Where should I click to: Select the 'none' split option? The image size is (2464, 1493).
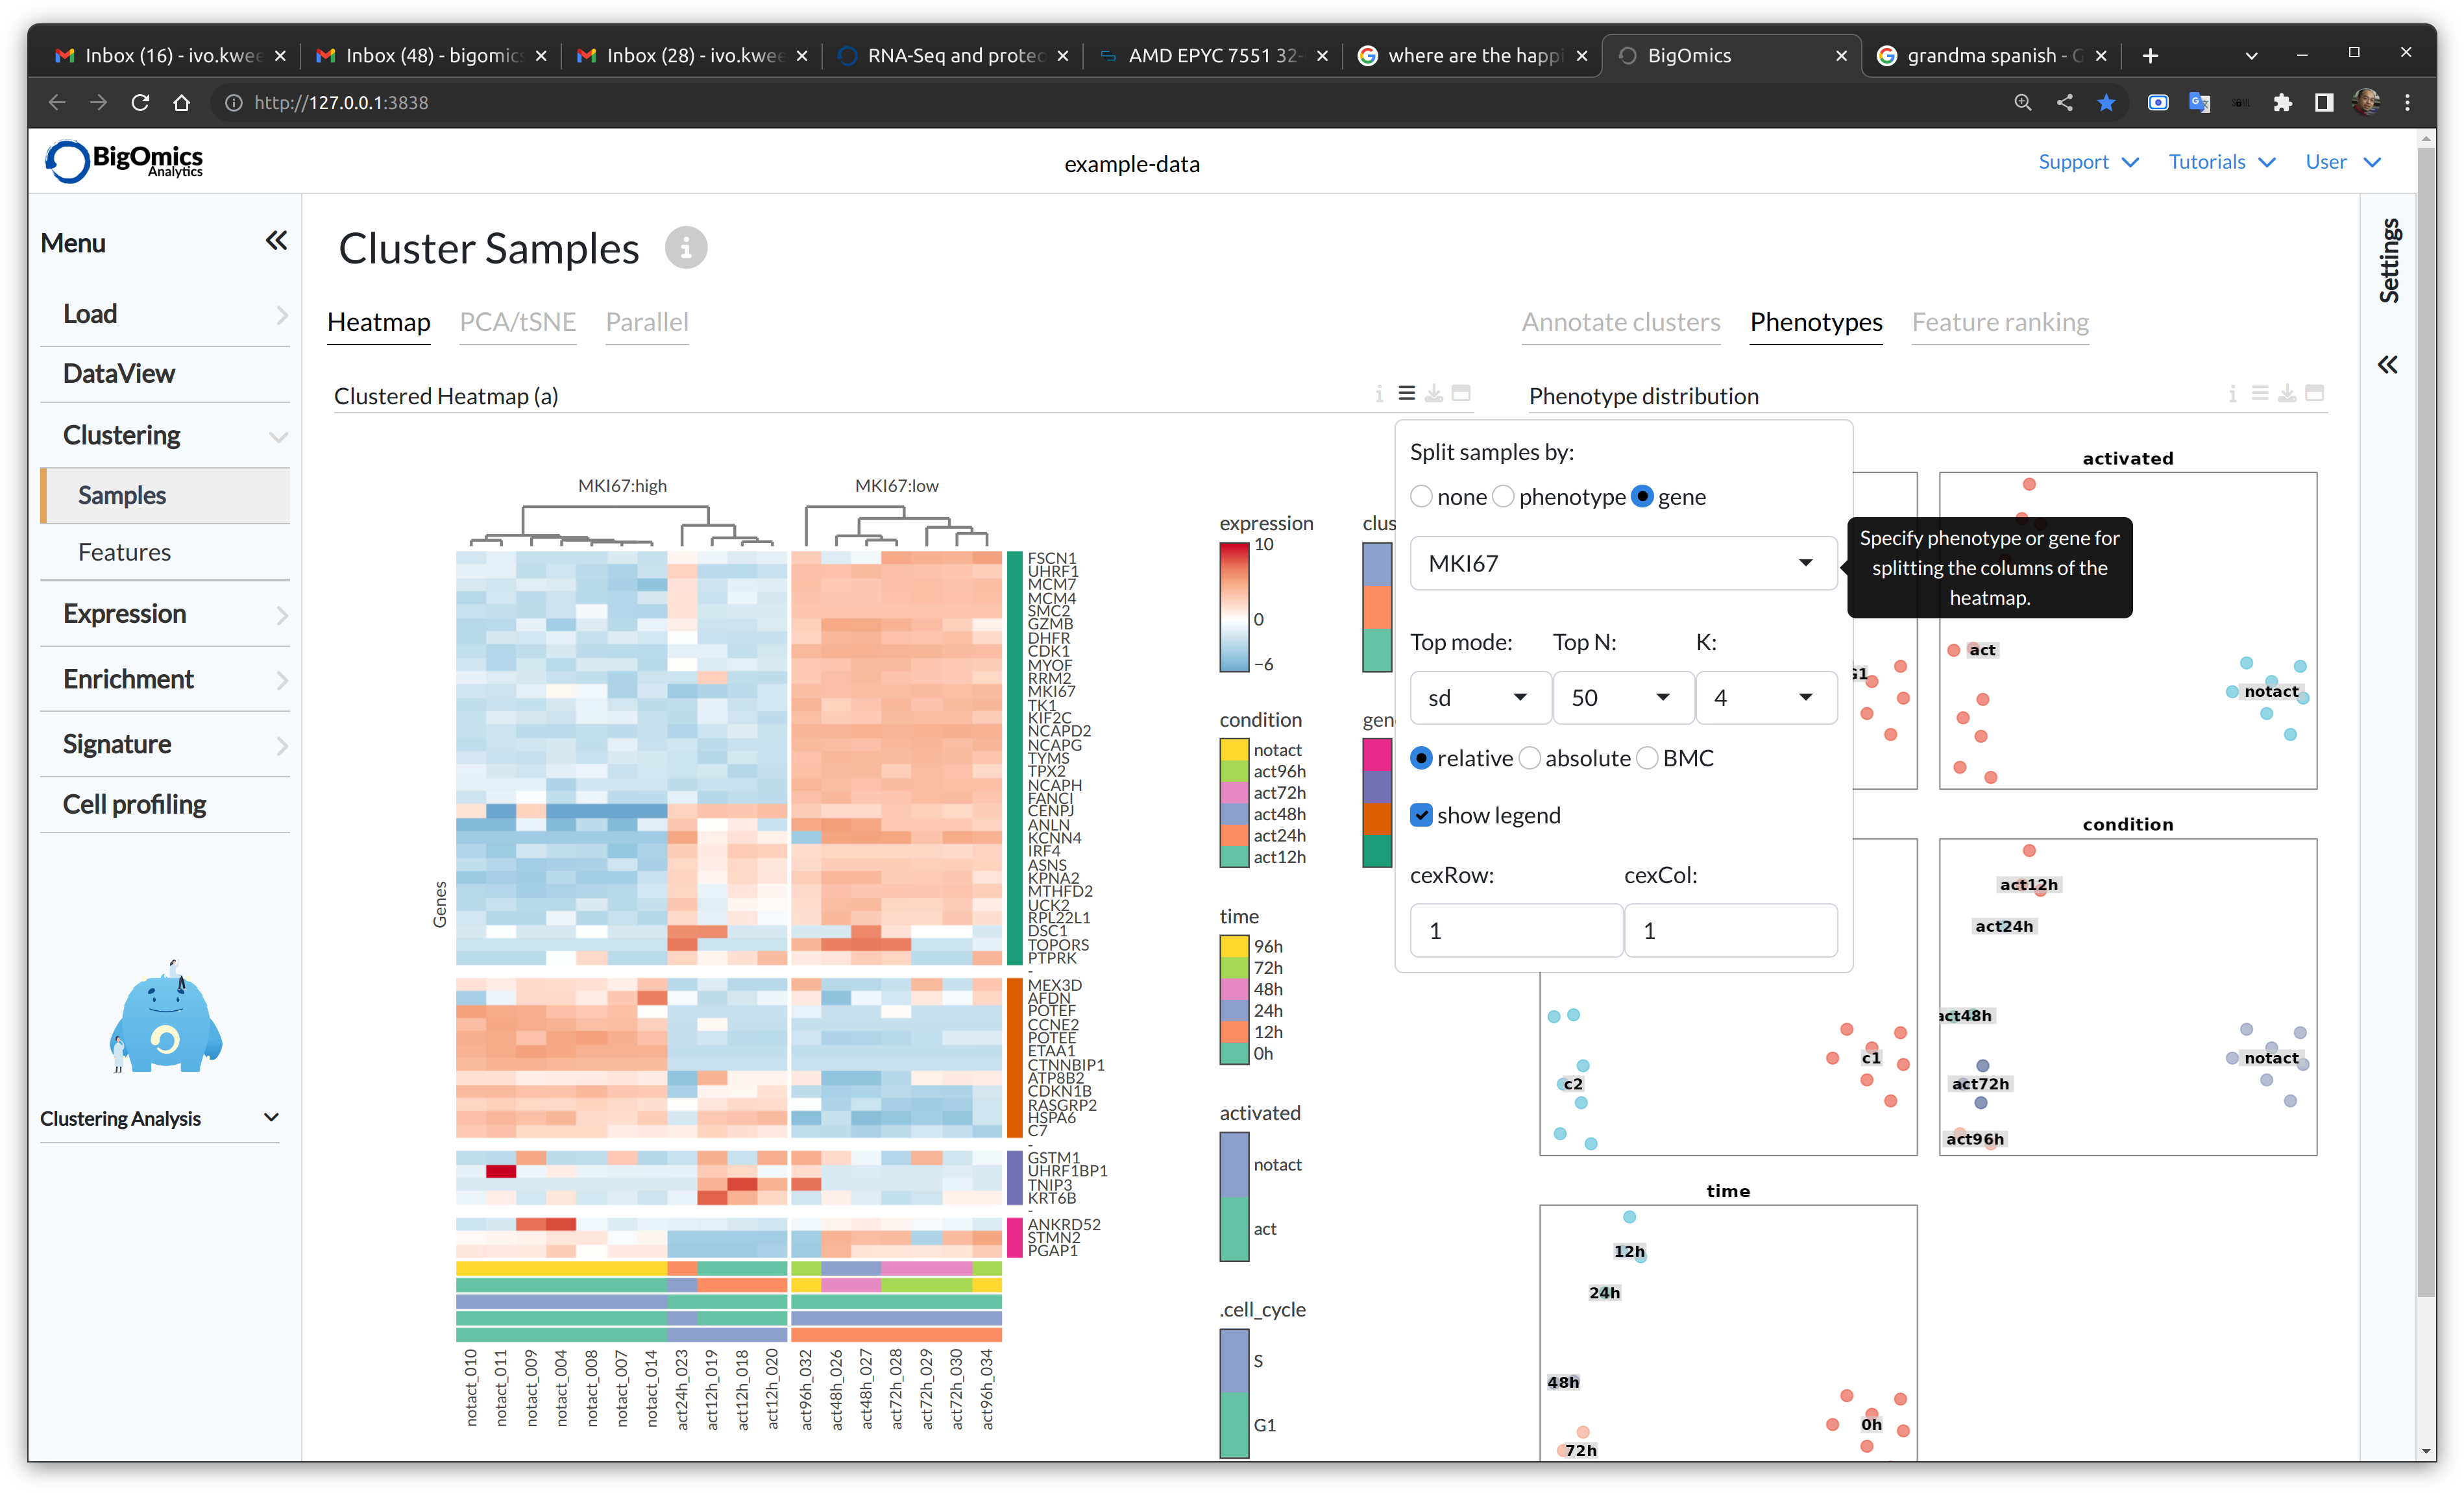(x=1421, y=496)
